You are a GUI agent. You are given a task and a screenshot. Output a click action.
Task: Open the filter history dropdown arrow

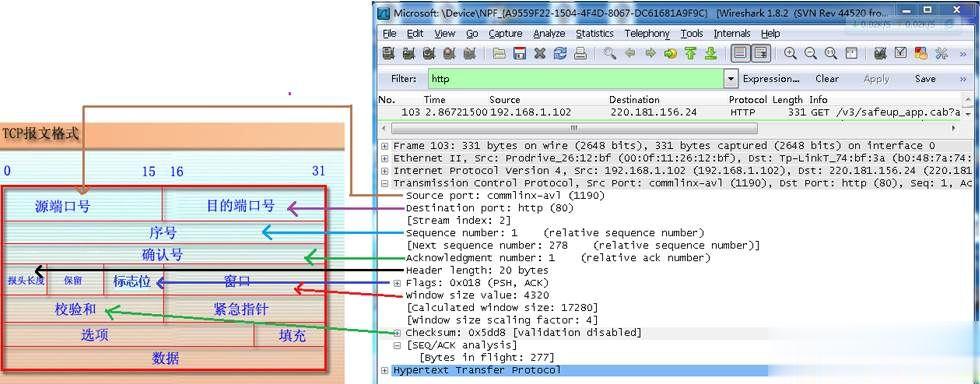[731, 79]
